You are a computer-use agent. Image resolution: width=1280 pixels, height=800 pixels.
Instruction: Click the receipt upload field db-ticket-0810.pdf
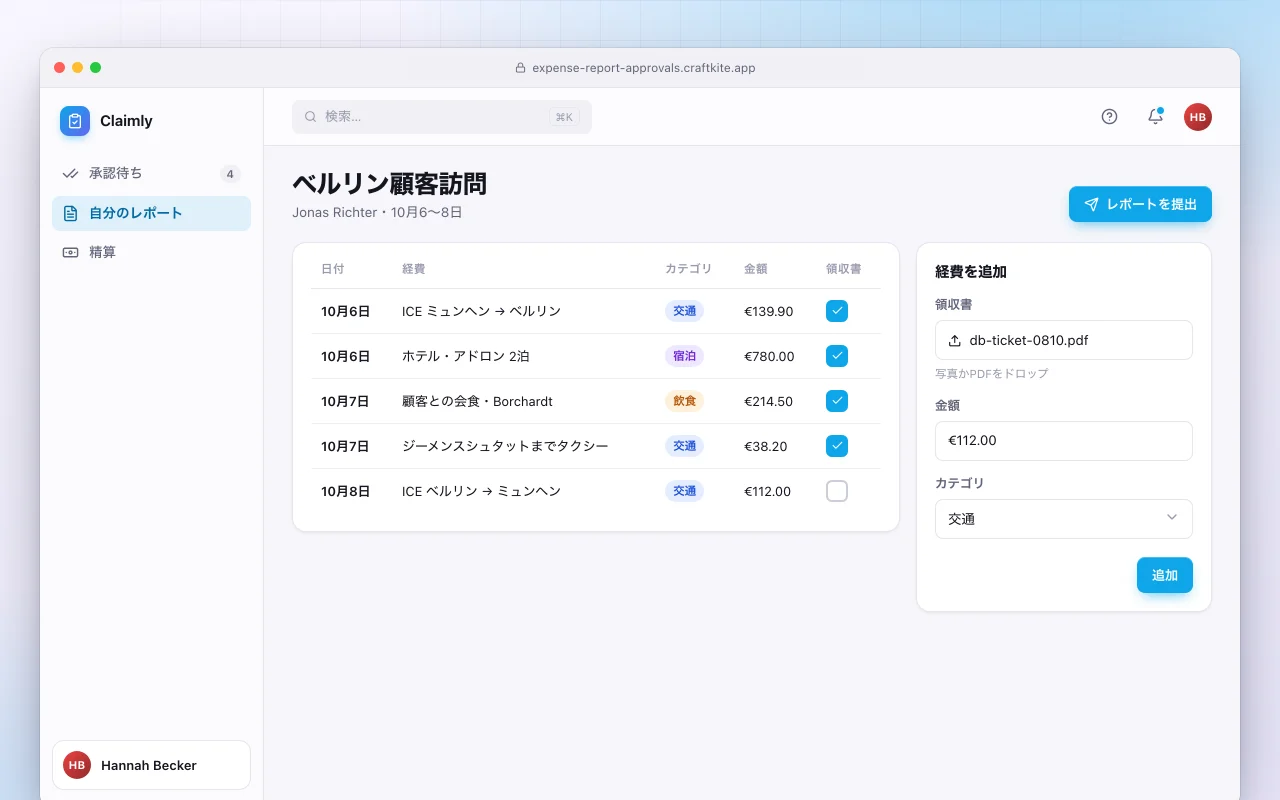[x=1064, y=340]
